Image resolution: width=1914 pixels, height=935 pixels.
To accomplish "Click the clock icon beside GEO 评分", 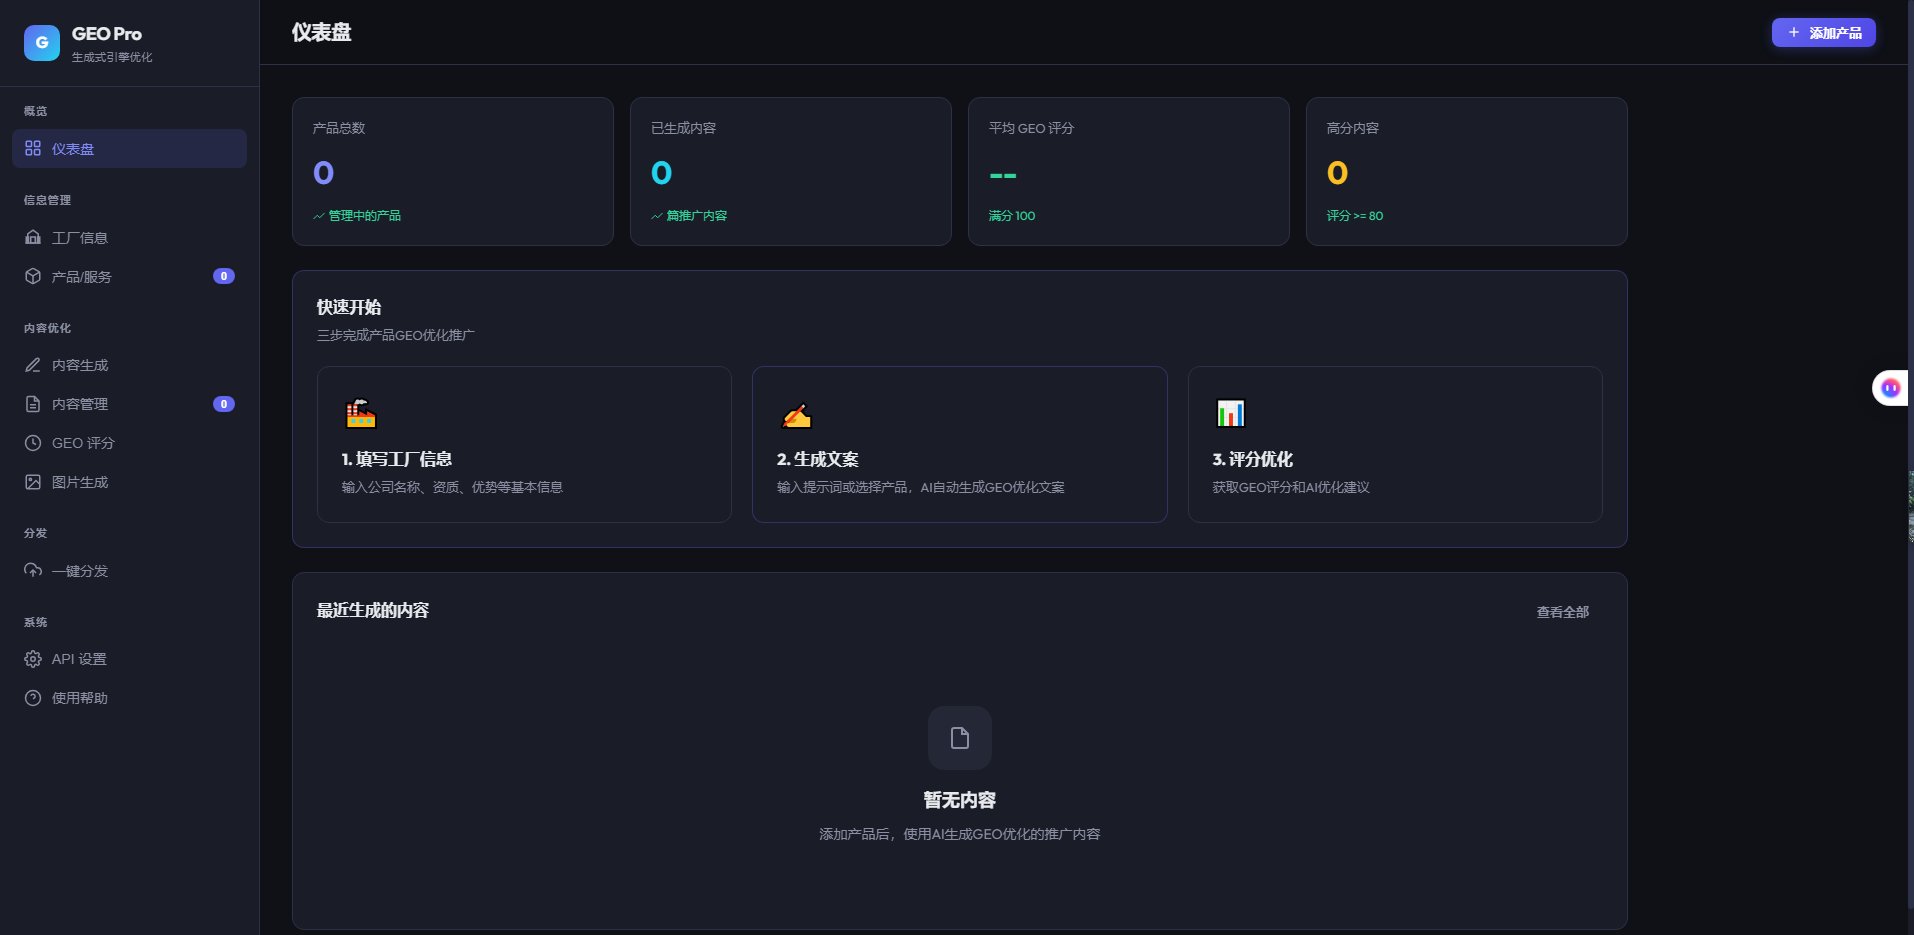I will click(33, 443).
